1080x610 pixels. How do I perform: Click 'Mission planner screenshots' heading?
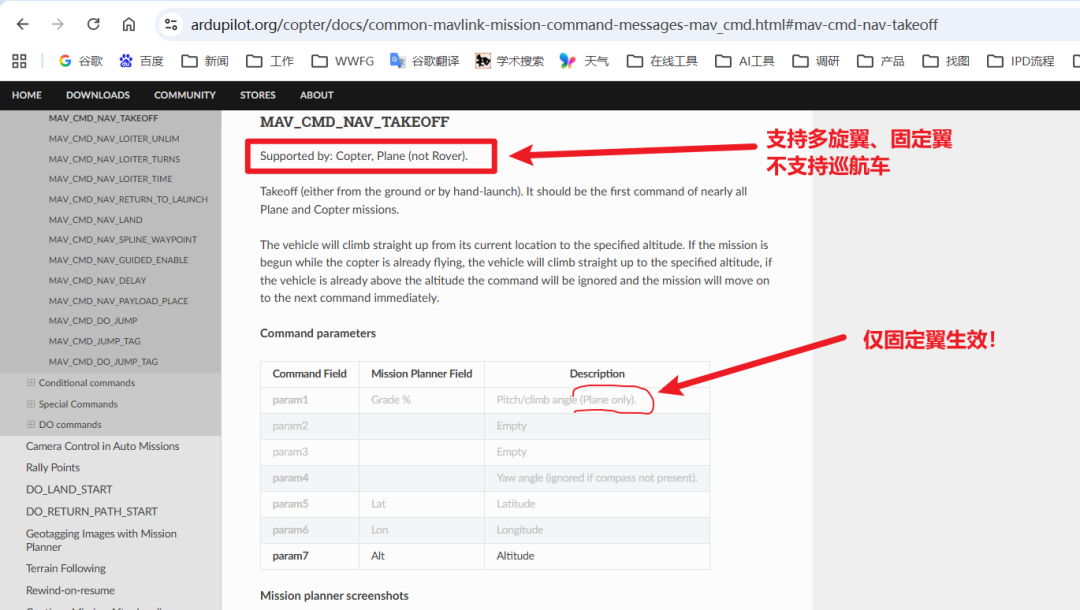(334, 596)
